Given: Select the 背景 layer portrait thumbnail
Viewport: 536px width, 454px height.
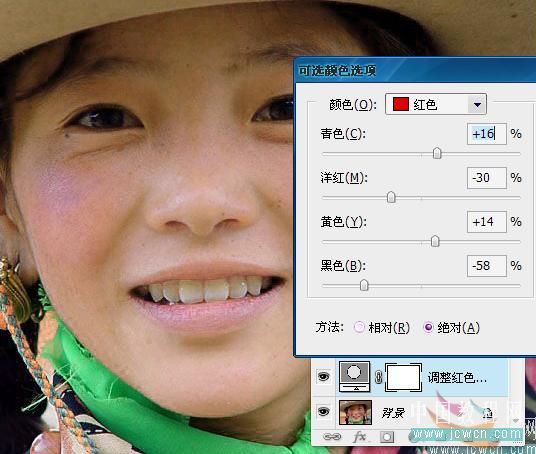Looking at the screenshot, I should [x=355, y=413].
